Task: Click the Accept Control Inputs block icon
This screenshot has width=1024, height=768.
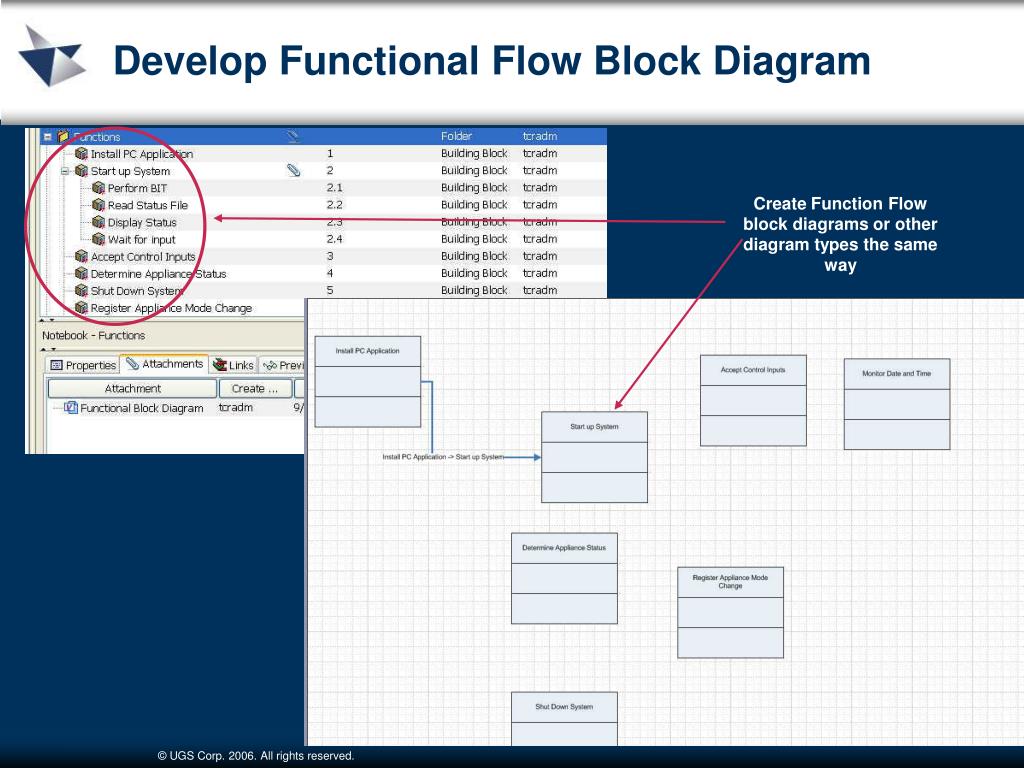Action: tap(81, 256)
